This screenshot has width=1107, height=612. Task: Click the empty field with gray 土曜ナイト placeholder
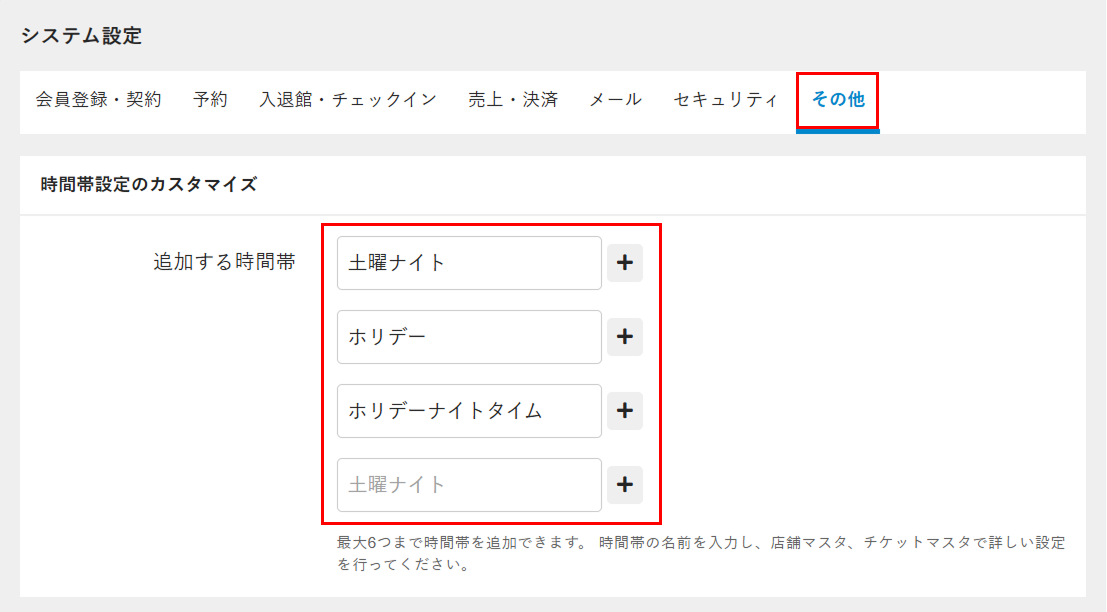469,485
